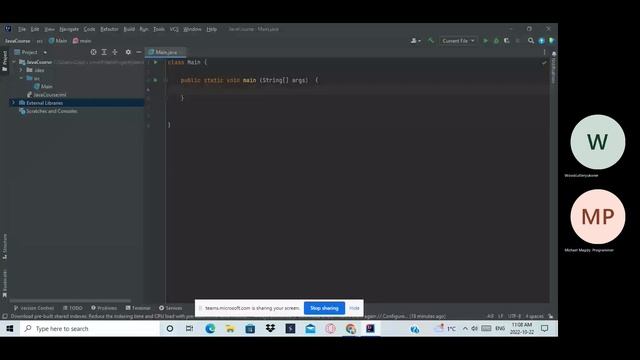
Task: Toggle the Project tool window side tab
Action: (4, 61)
